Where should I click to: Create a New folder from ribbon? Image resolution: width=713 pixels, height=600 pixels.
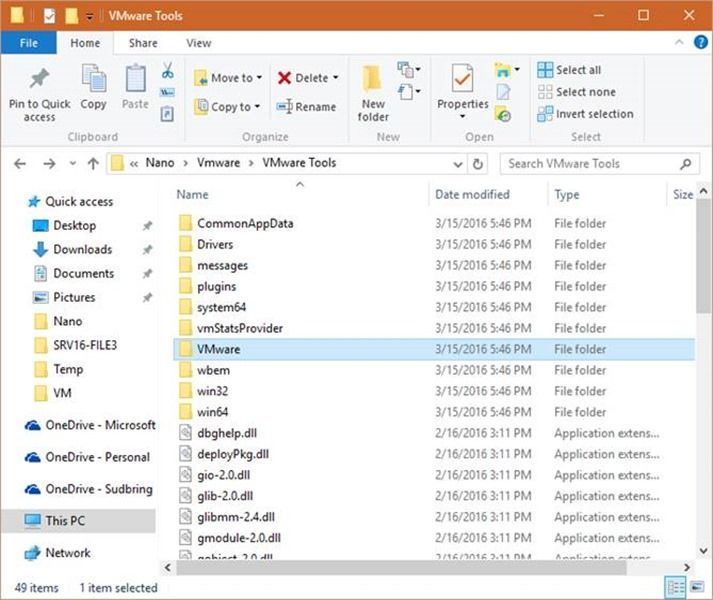pyautogui.click(x=373, y=93)
